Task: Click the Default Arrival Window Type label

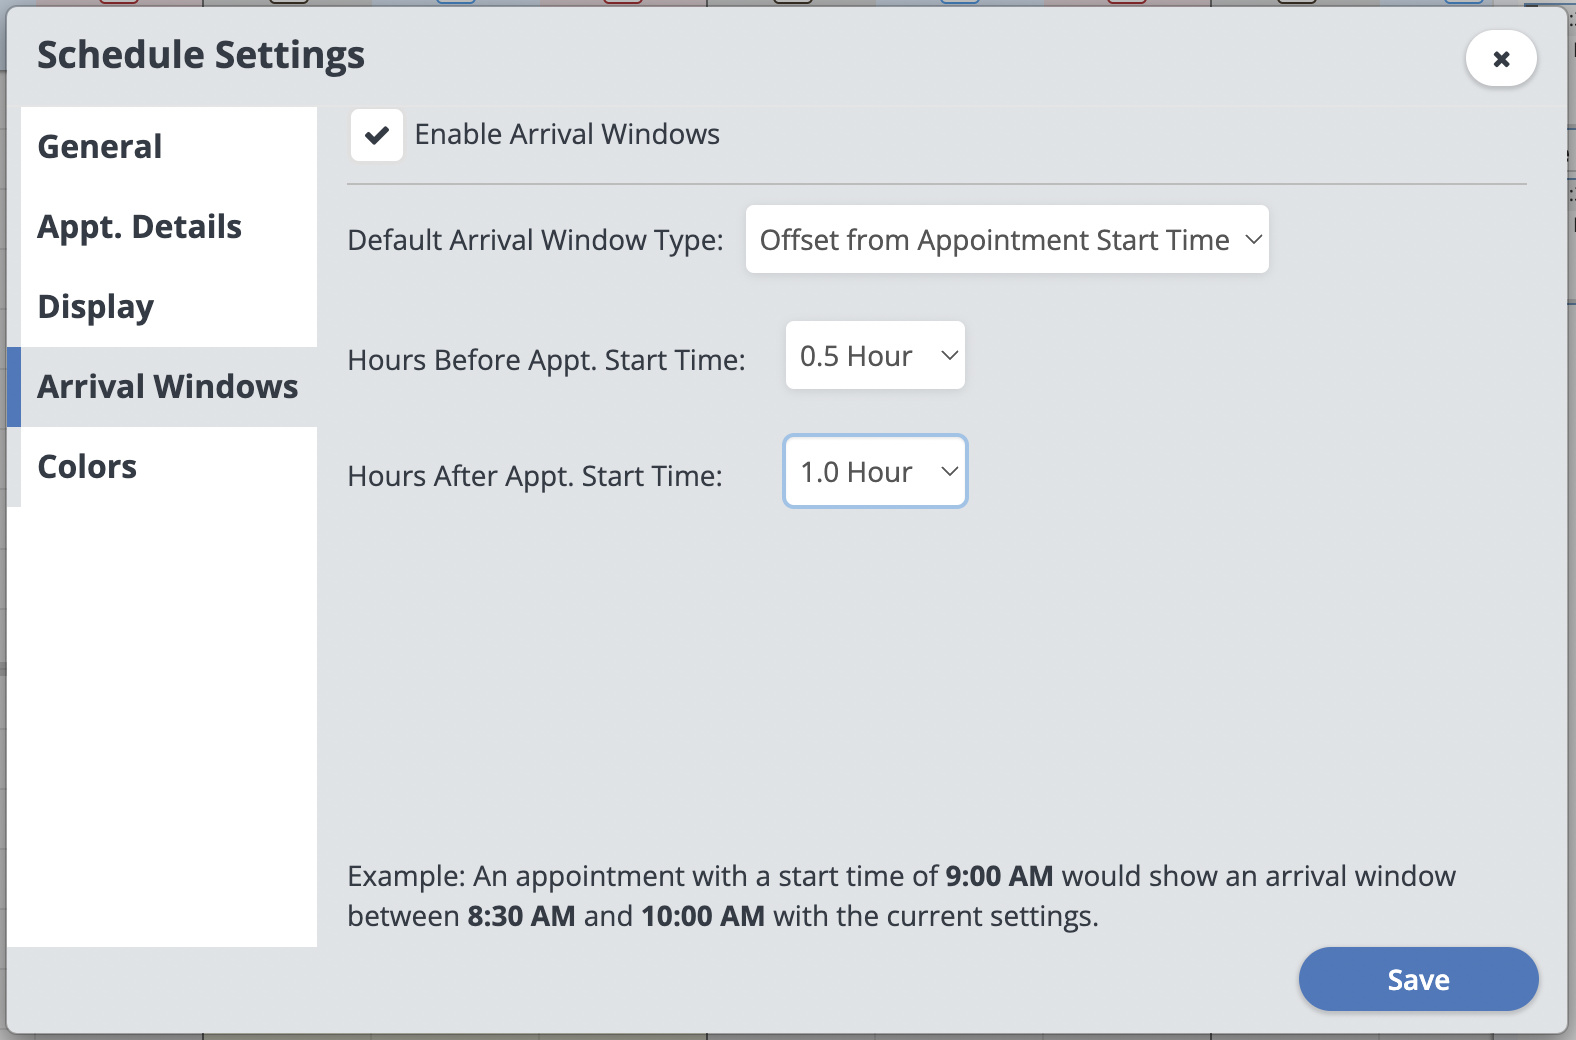Action: click(x=535, y=241)
